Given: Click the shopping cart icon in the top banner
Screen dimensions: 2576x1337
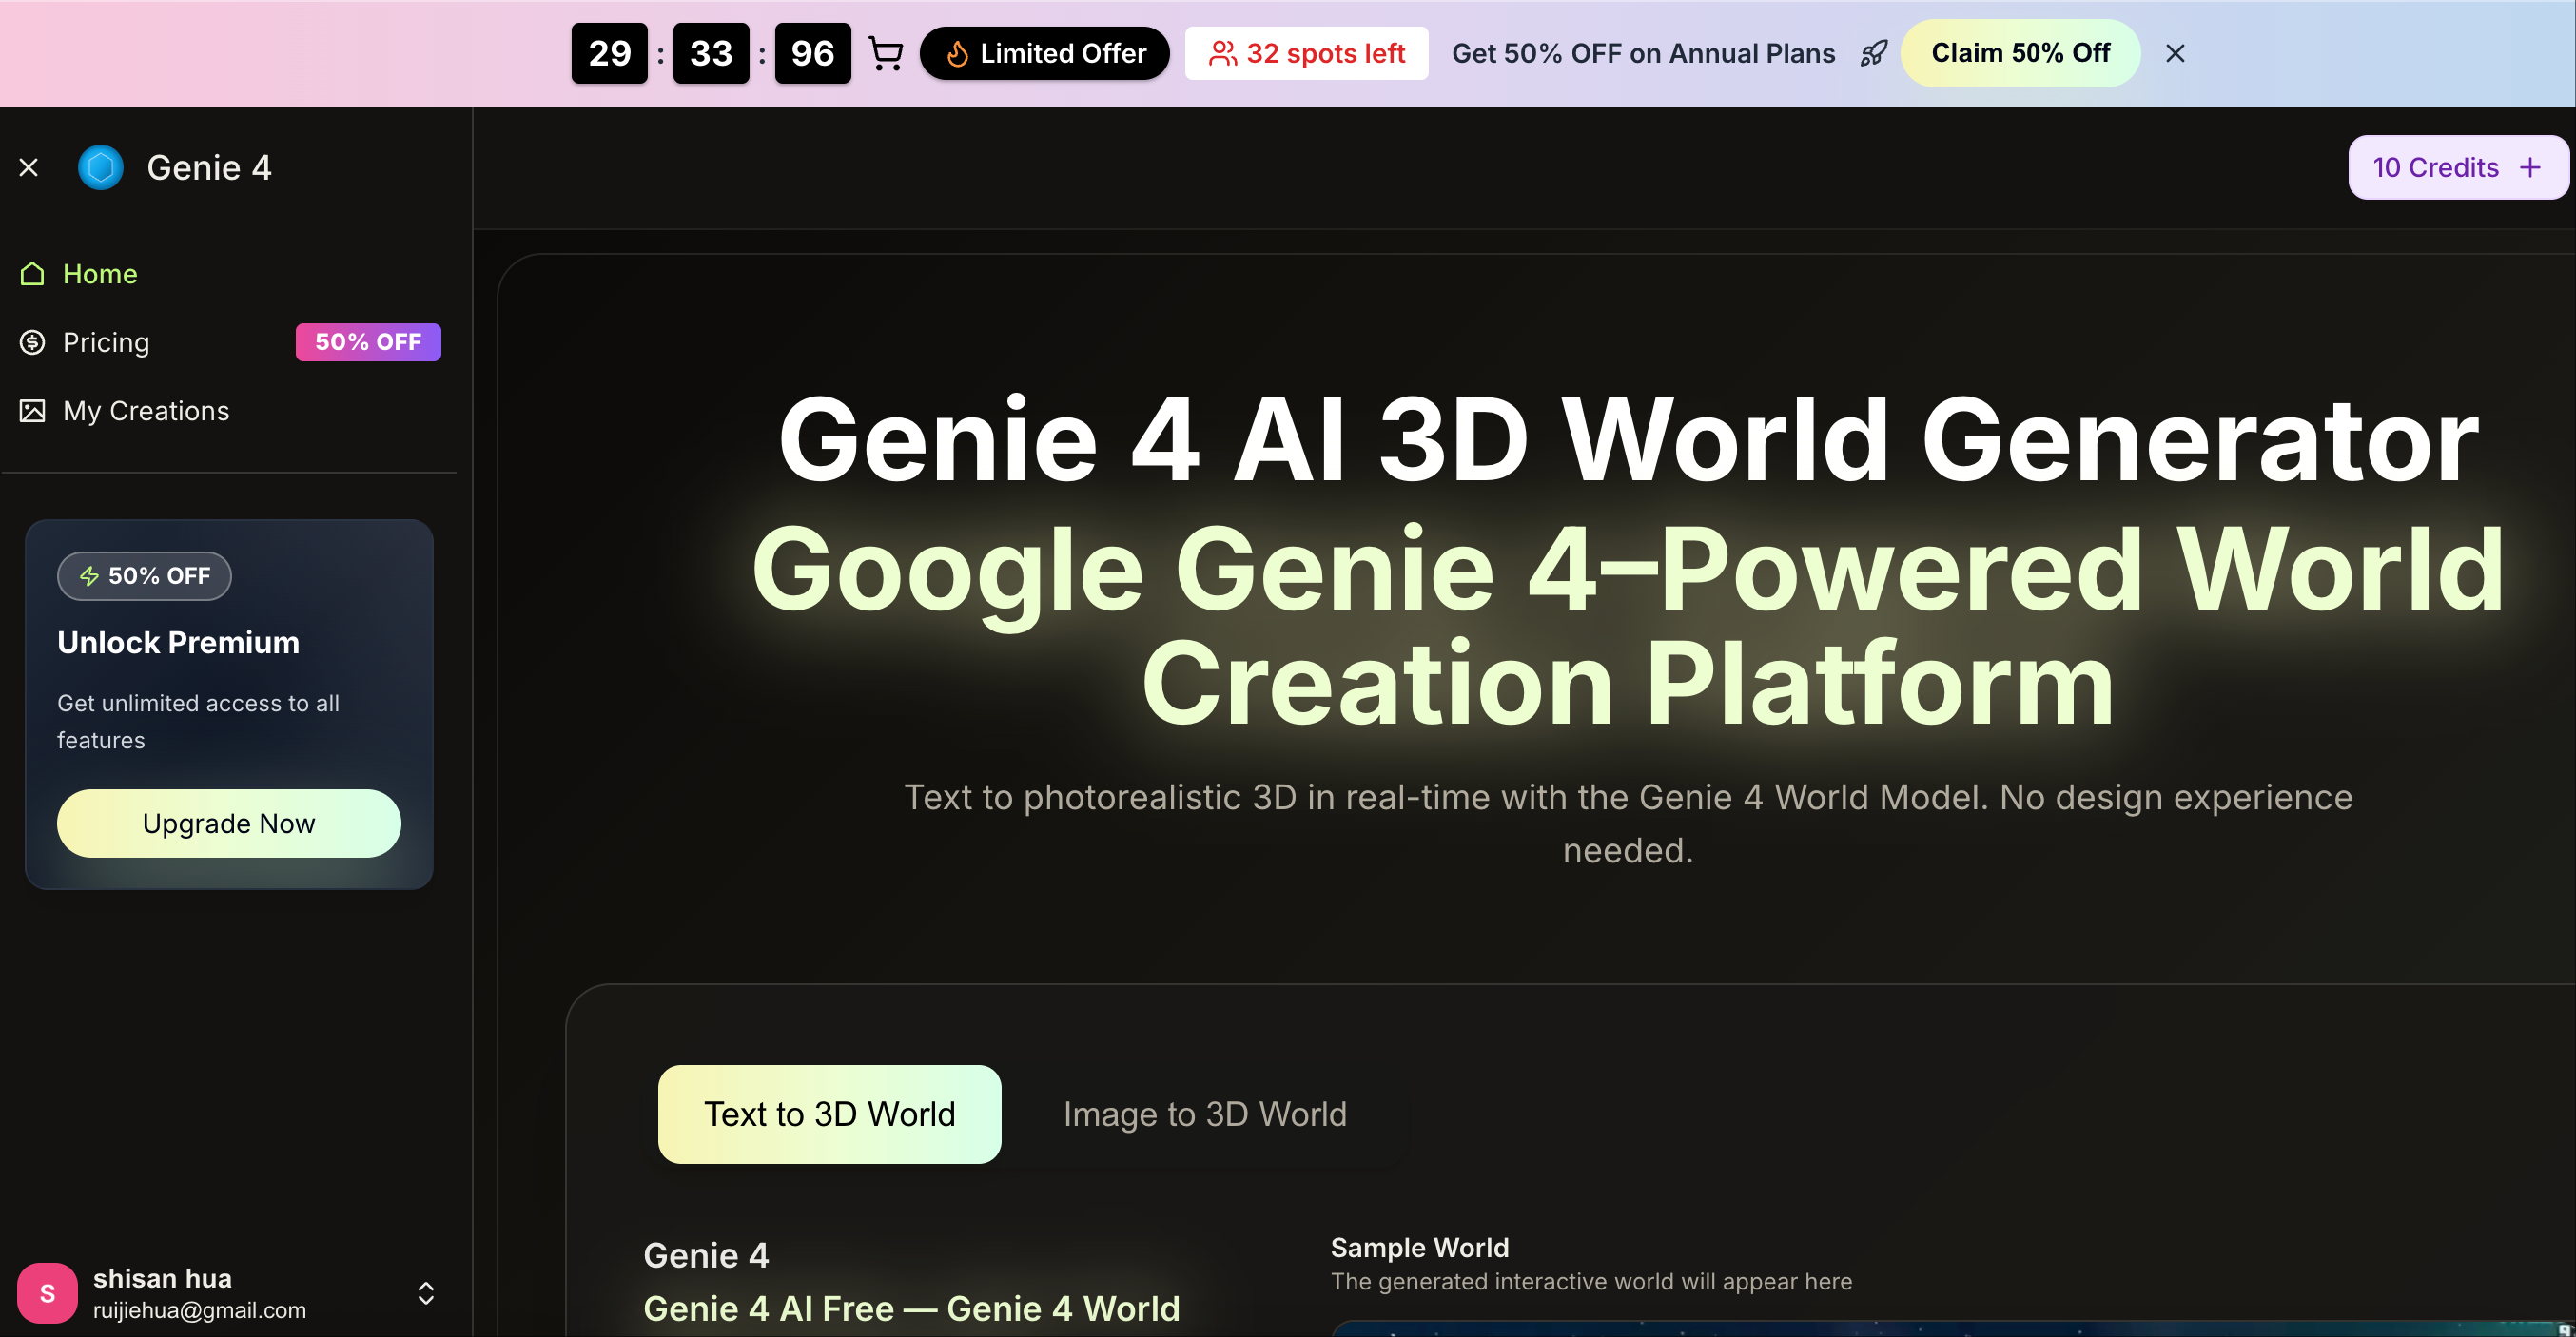Looking at the screenshot, I should click(x=886, y=53).
